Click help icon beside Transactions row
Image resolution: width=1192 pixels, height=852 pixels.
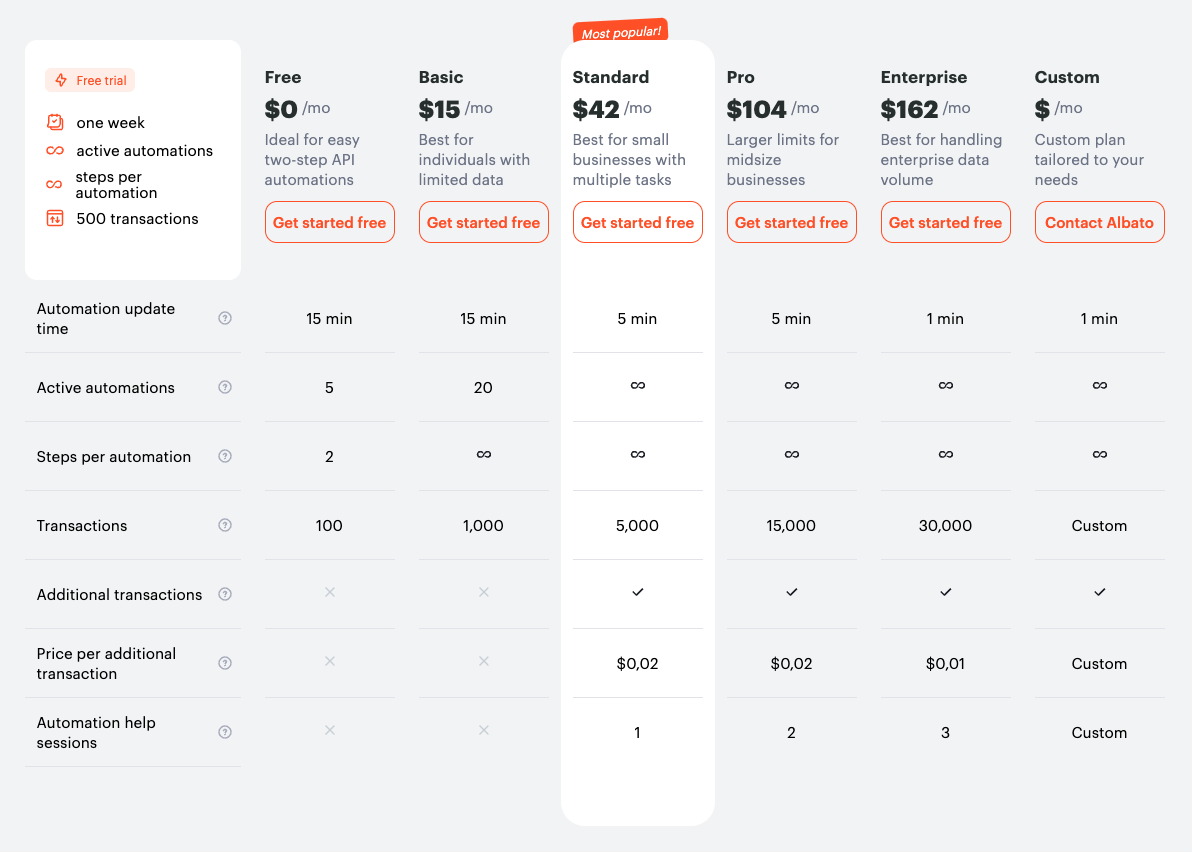point(225,525)
